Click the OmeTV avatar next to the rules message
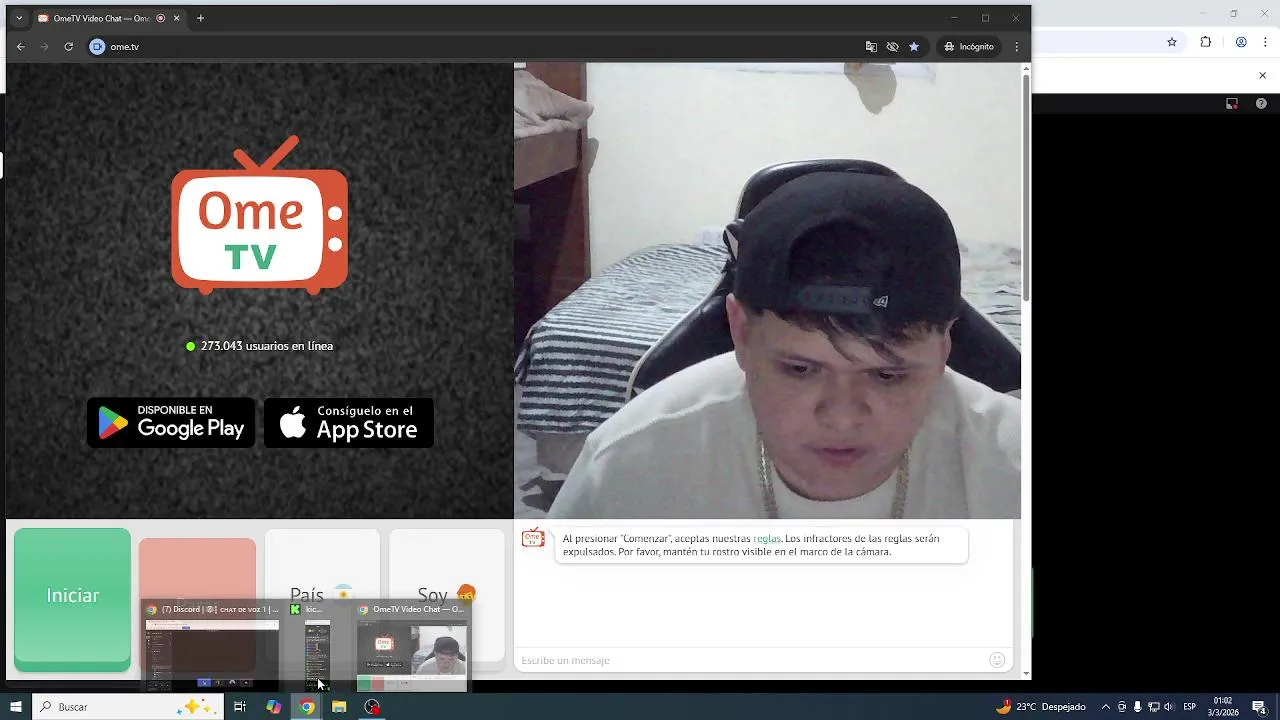This screenshot has height=720, width=1280. (x=533, y=538)
